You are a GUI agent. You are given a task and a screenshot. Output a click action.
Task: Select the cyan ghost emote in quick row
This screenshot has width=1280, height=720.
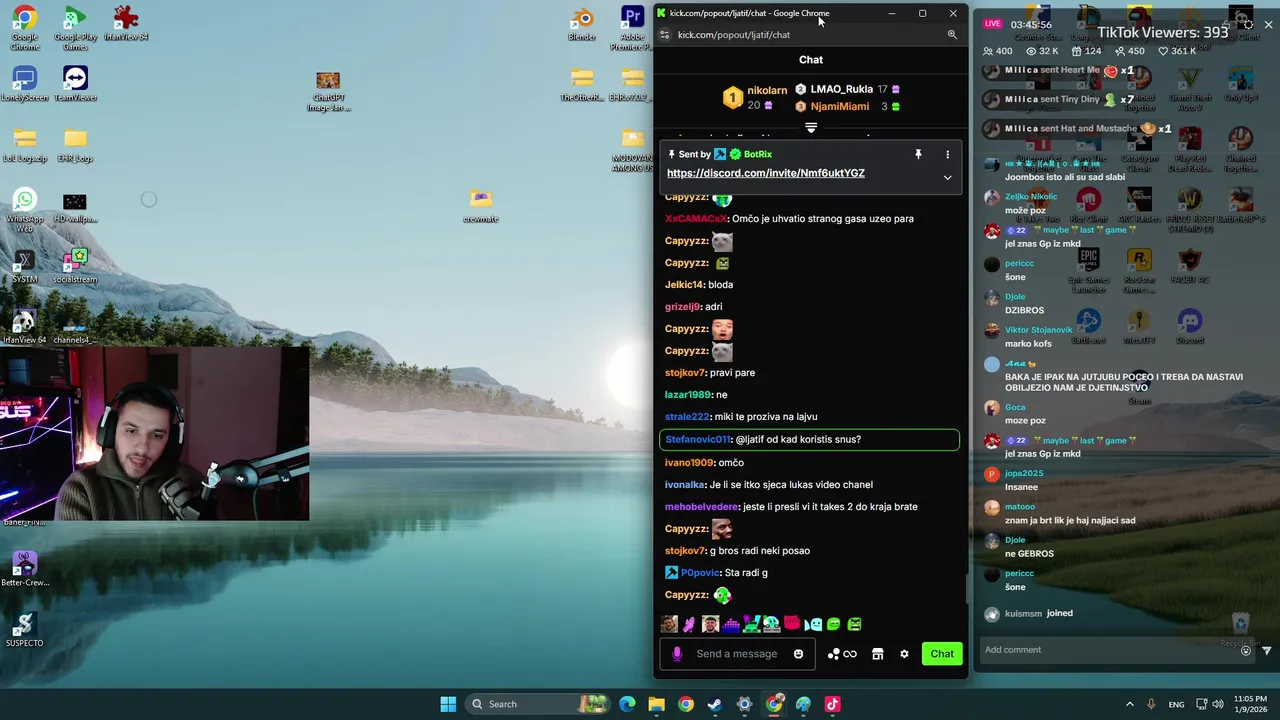coord(813,624)
